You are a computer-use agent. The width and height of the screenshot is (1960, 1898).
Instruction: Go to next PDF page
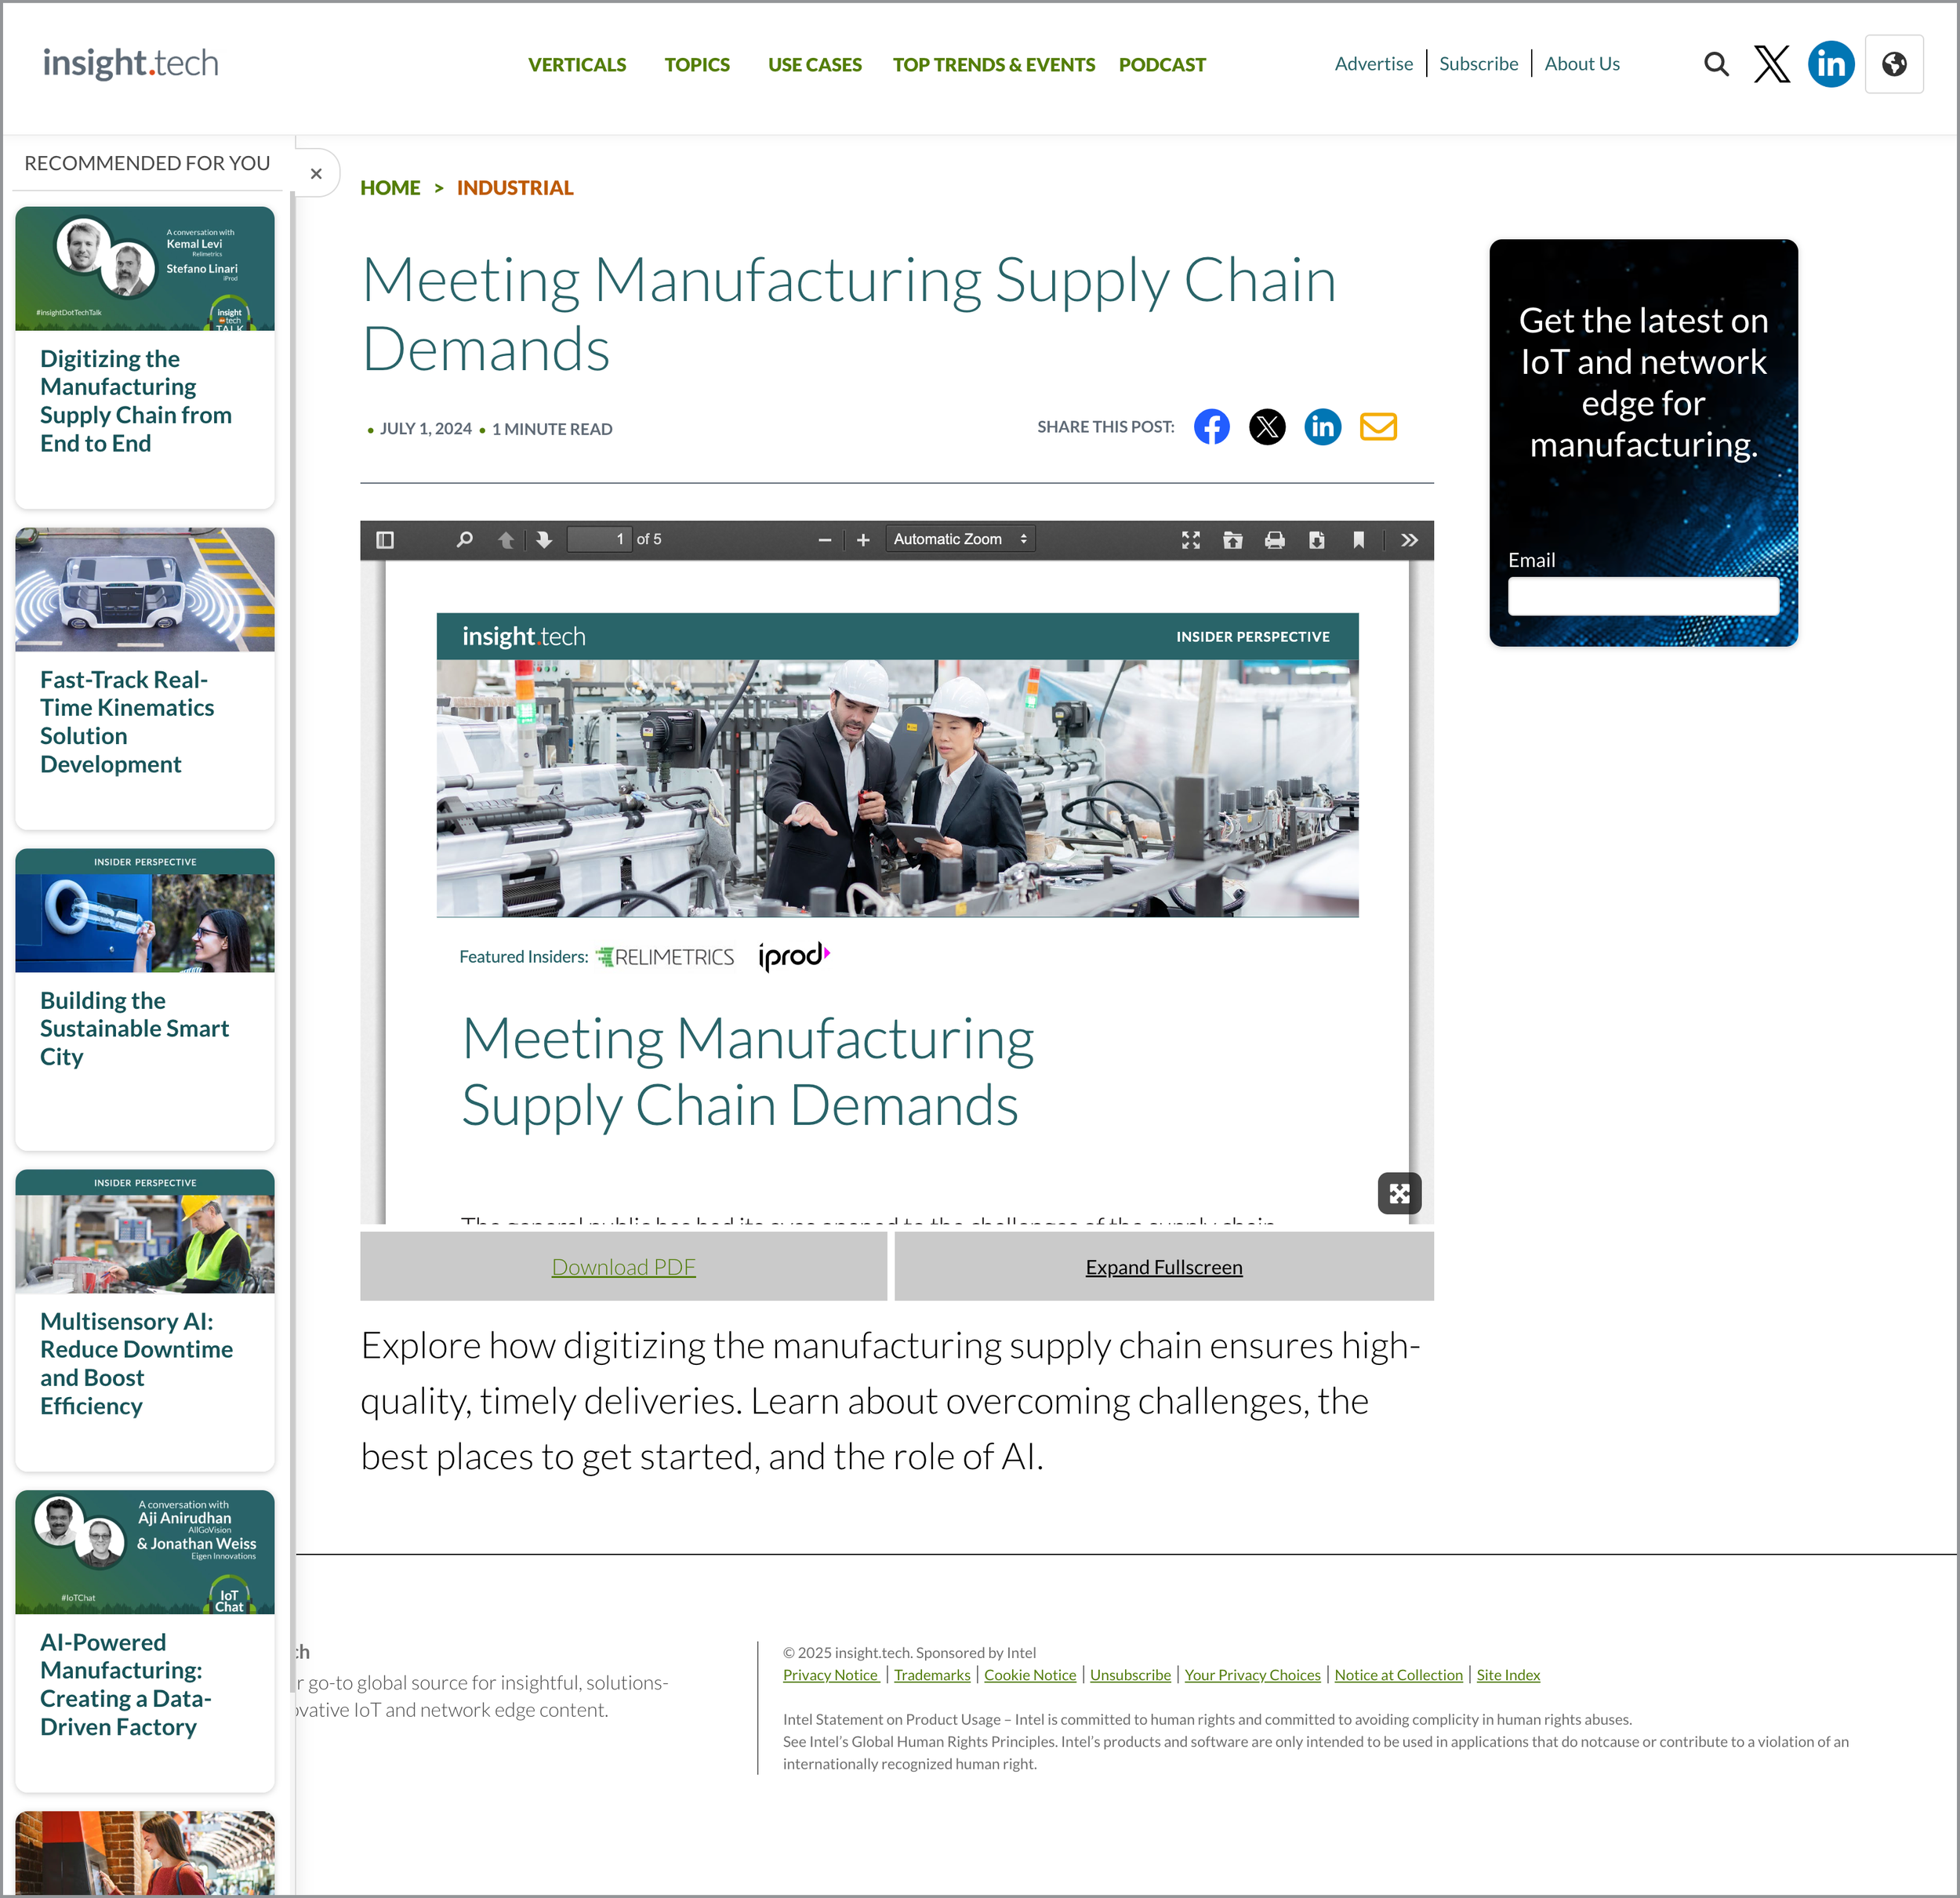(544, 540)
